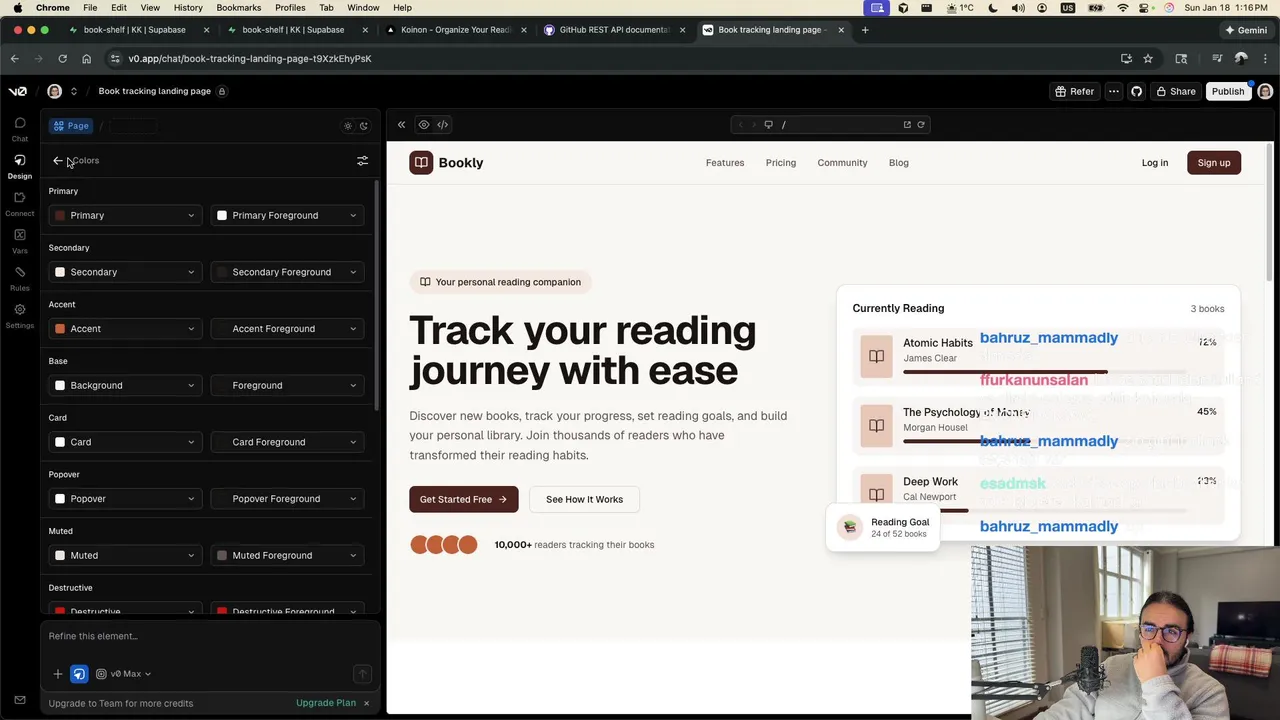Open the Accent Foreground dropdown

(286, 328)
